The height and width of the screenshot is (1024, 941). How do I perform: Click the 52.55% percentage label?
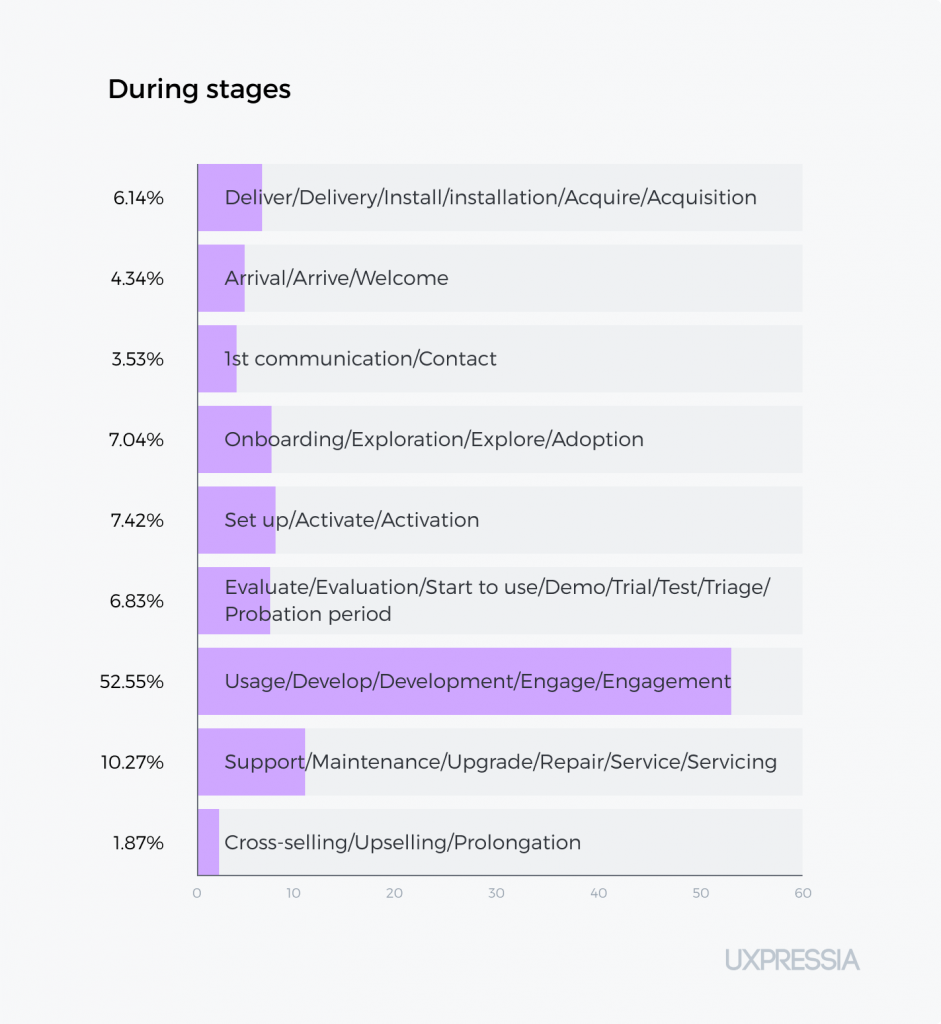pyautogui.click(x=131, y=682)
